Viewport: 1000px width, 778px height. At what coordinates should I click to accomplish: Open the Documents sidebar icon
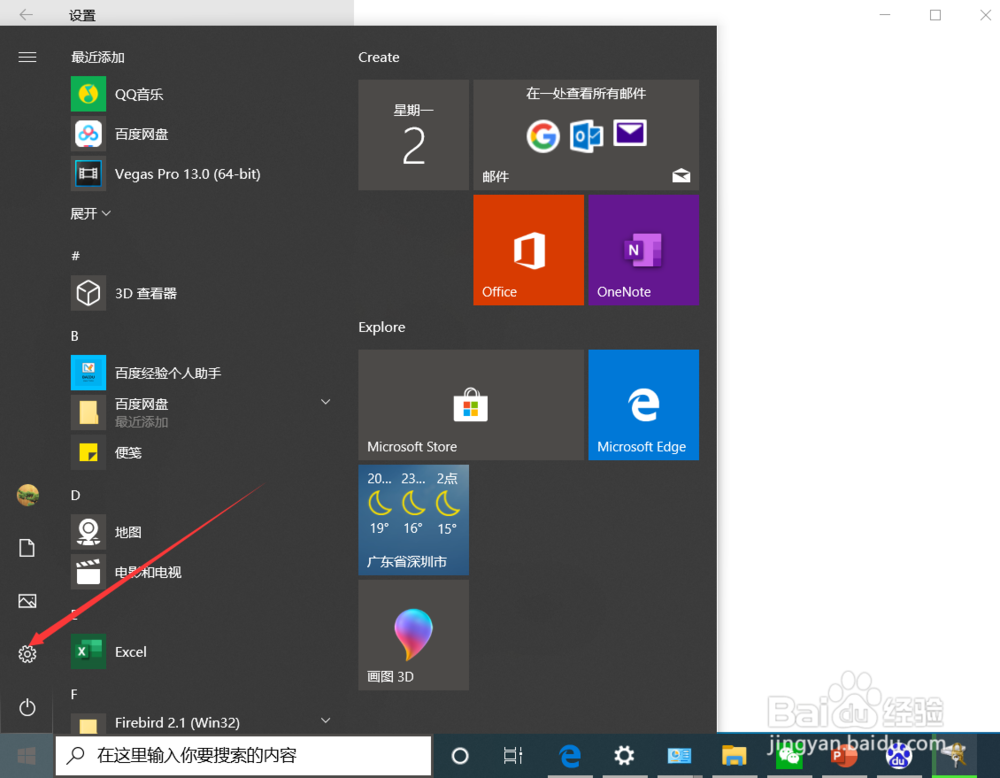(27, 548)
